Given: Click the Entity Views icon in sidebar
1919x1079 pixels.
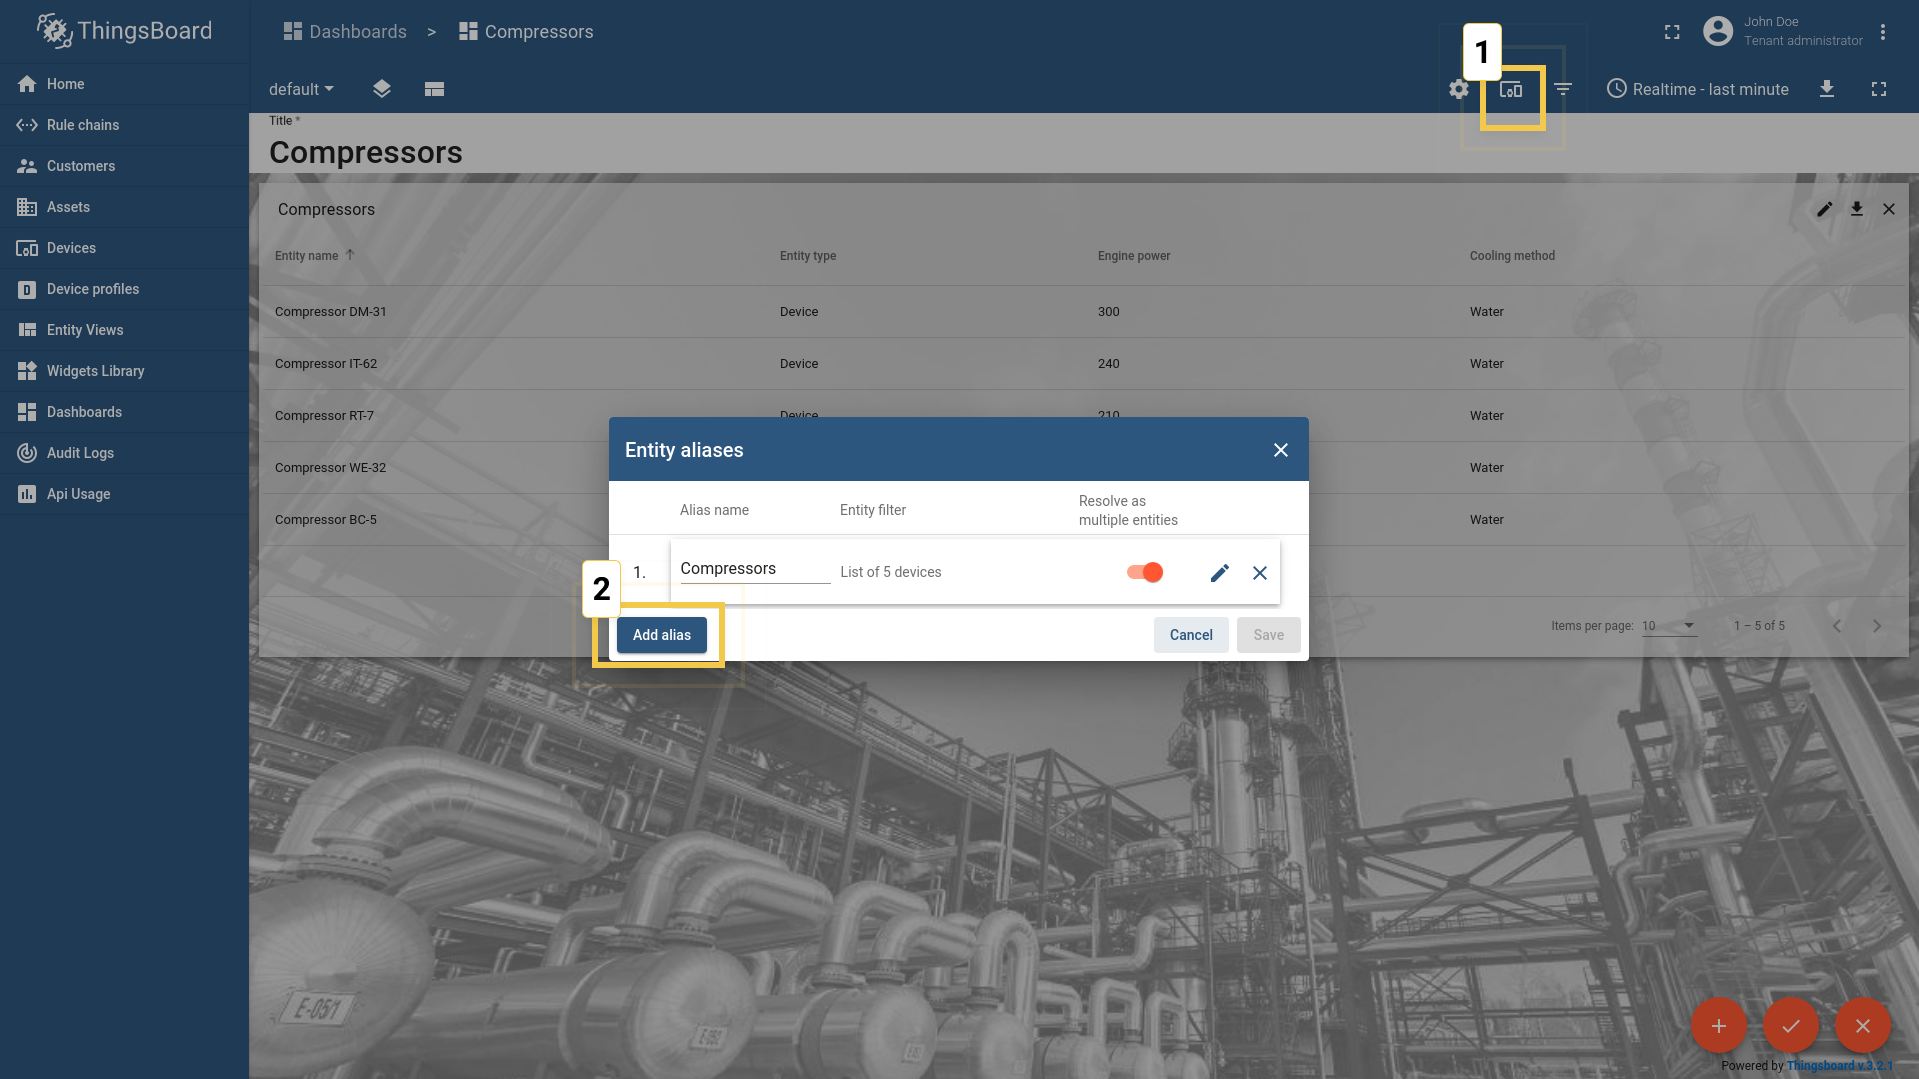Looking at the screenshot, I should coord(27,330).
